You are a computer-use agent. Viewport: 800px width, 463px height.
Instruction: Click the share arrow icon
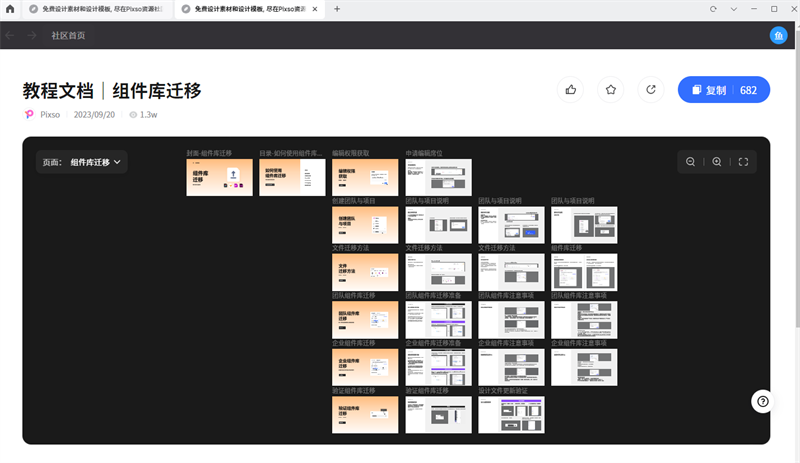tap(651, 90)
